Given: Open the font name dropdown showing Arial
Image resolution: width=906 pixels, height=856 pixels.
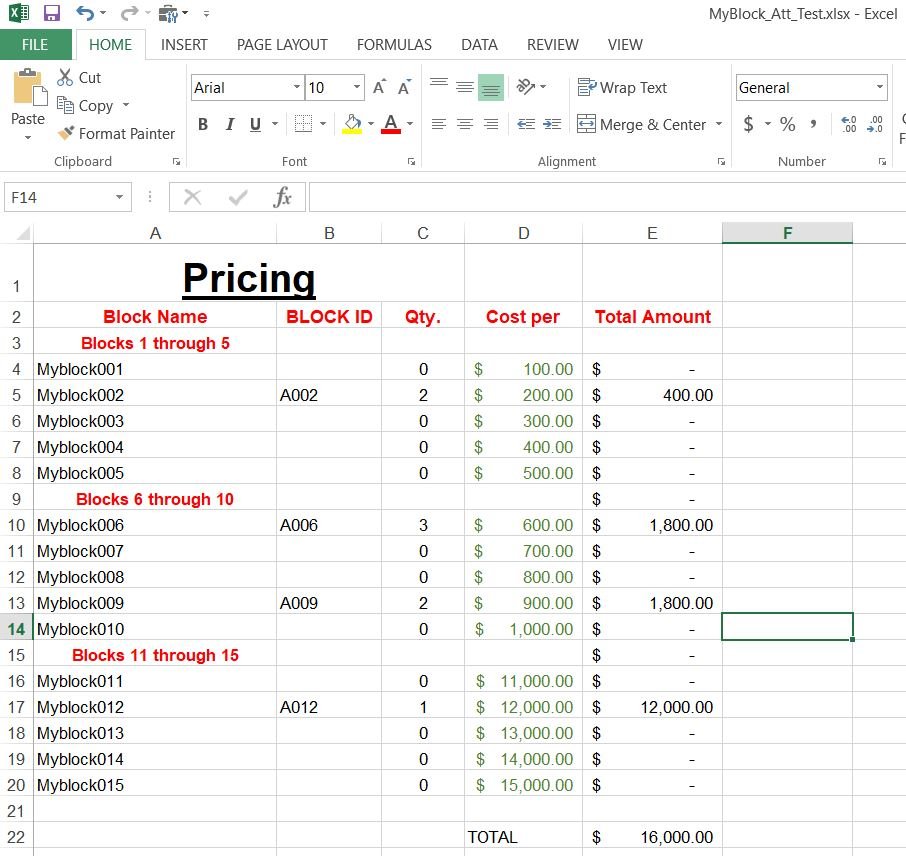Looking at the screenshot, I should 297,88.
